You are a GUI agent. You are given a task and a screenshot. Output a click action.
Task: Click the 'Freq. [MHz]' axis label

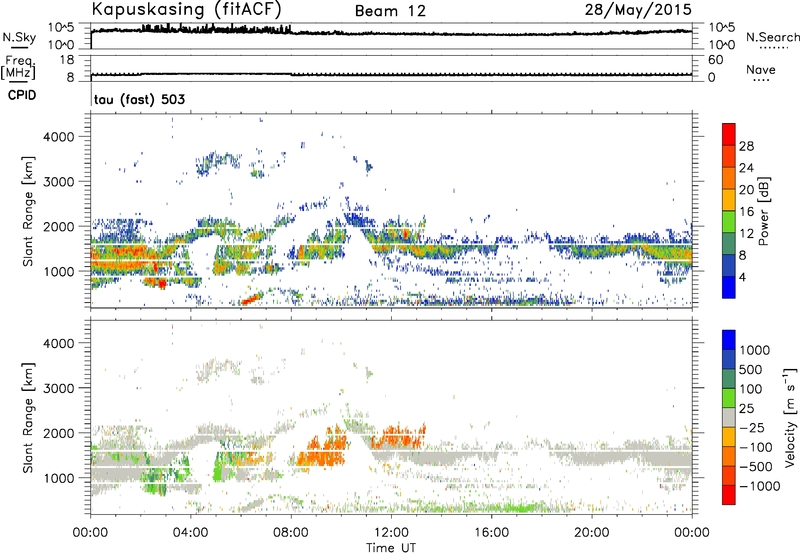(x=18, y=68)
